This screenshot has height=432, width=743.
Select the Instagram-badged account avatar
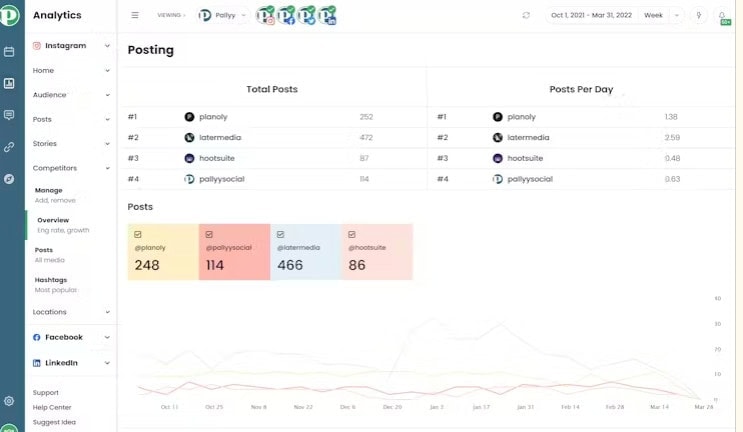pyautogui.click(x=265, y=16)
